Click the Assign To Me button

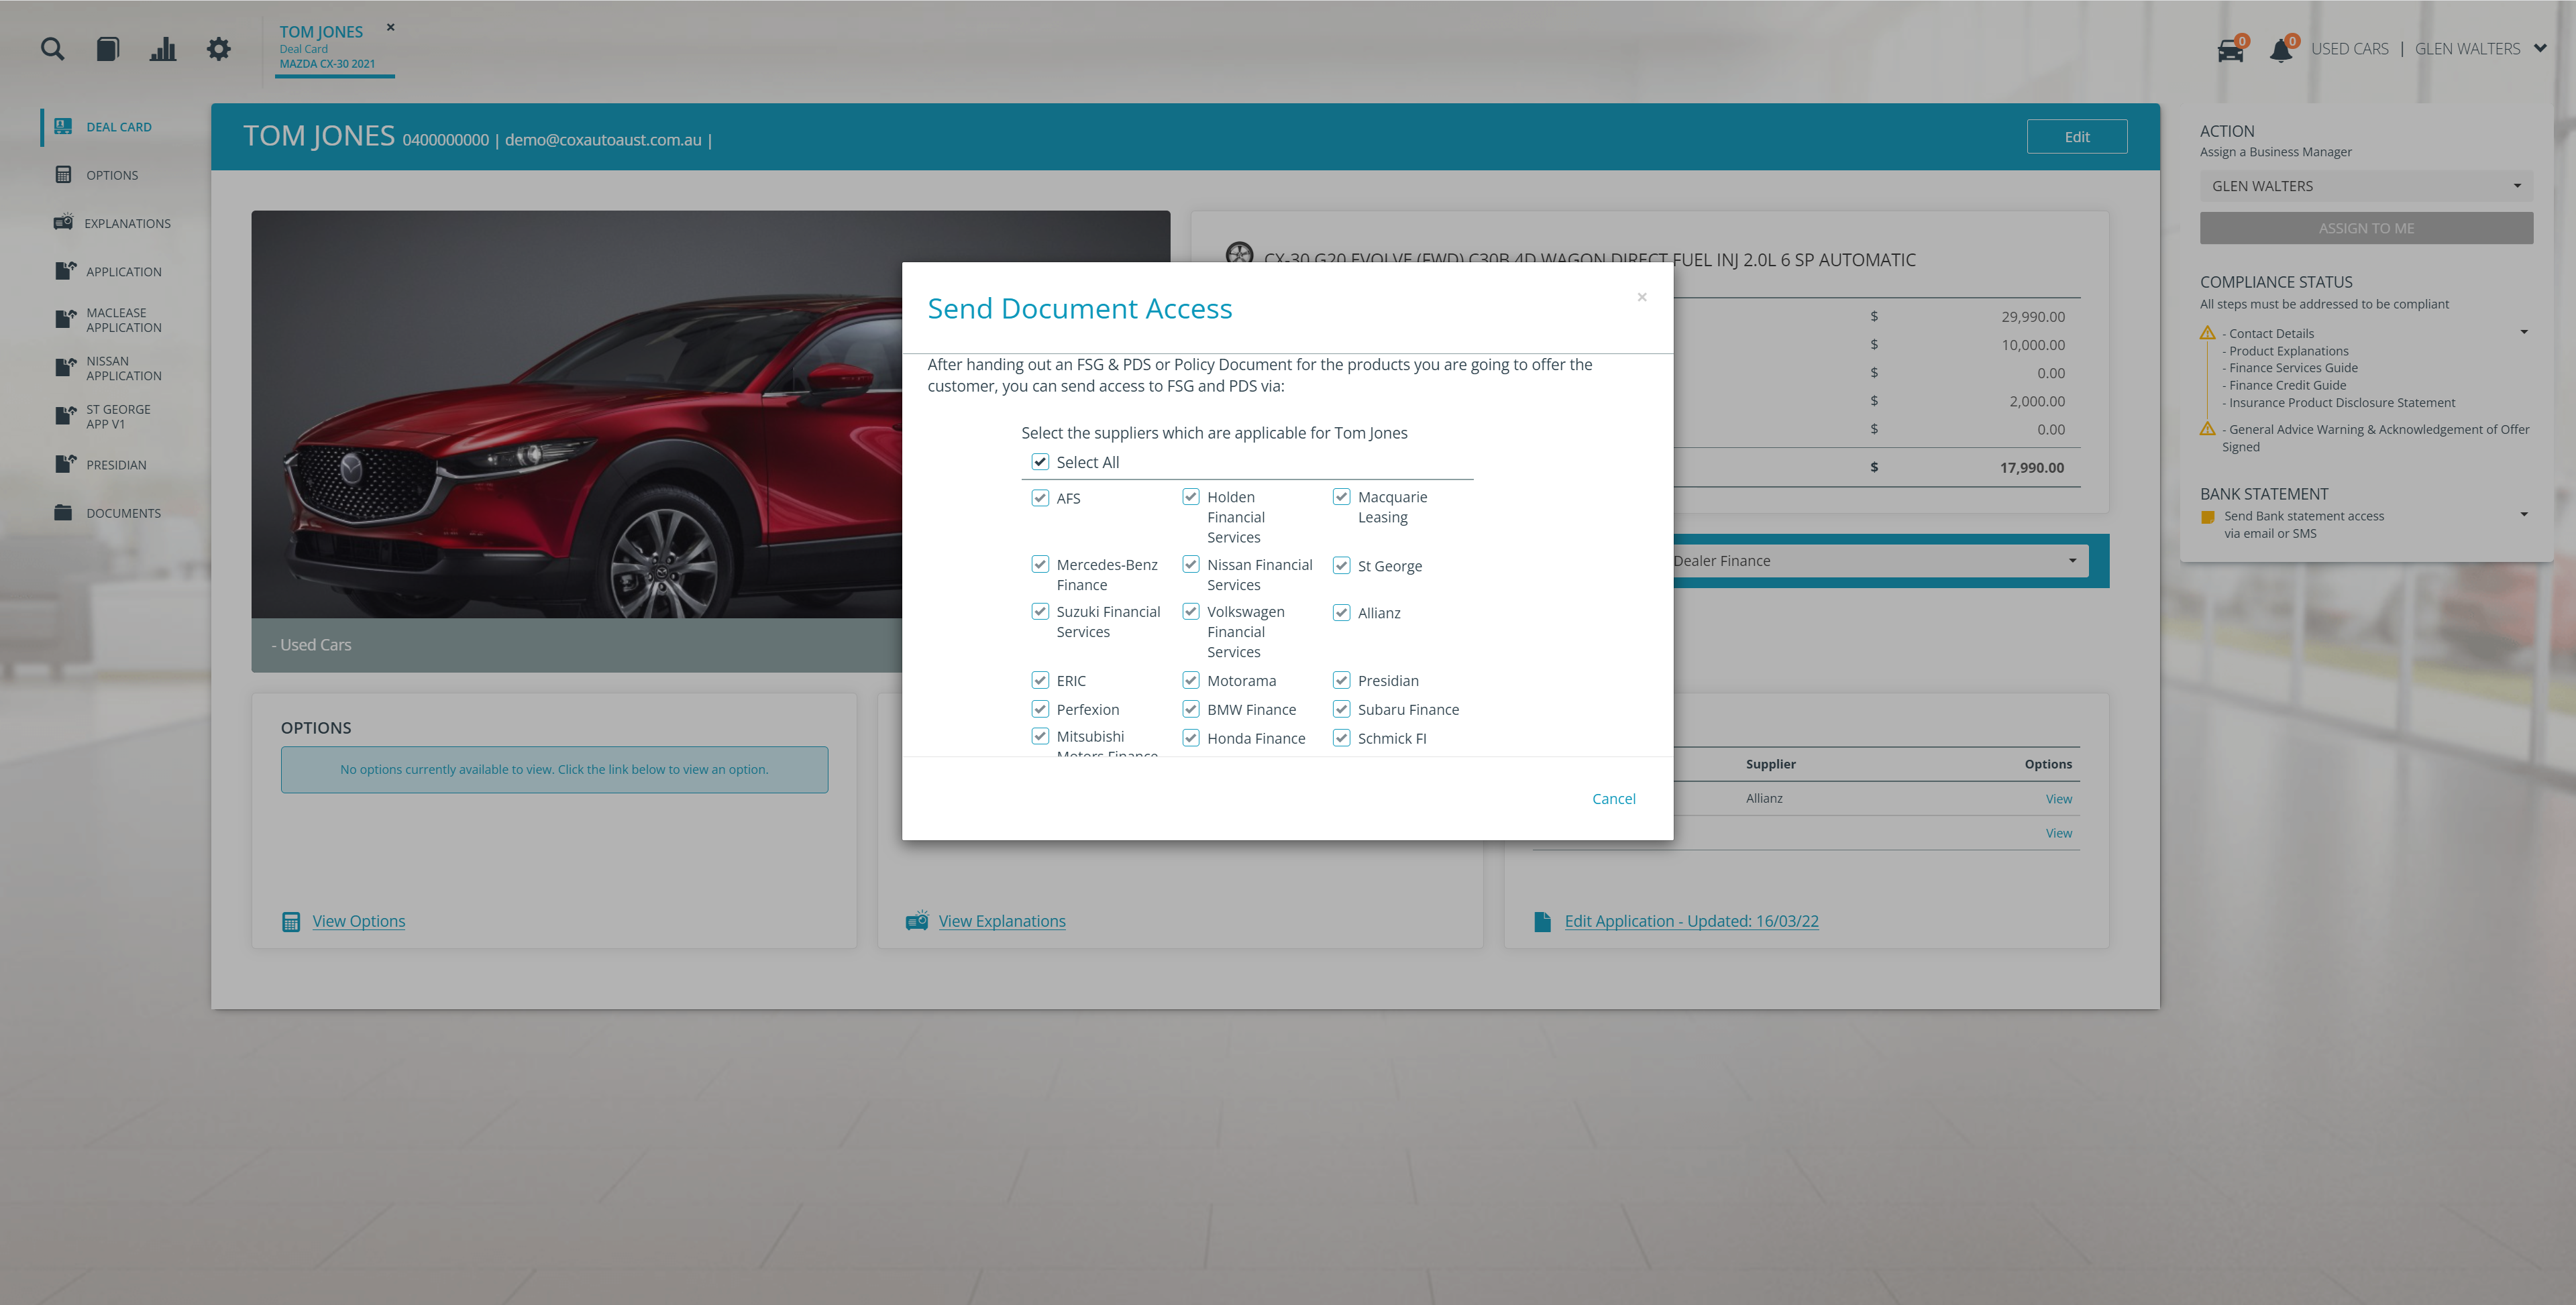(2366, 228)
